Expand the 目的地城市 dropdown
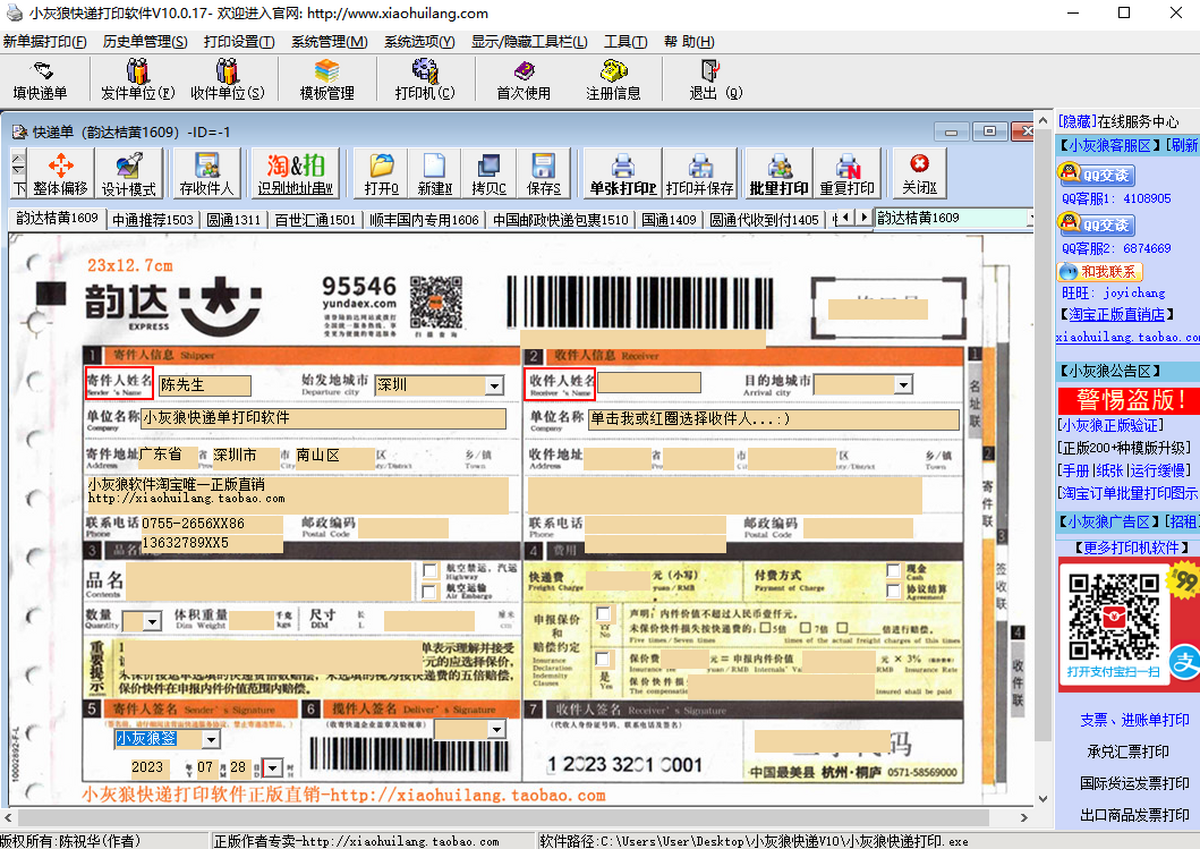Viewport: 1200px width, 849px height. pyautogui.click(x=903, y=385)
